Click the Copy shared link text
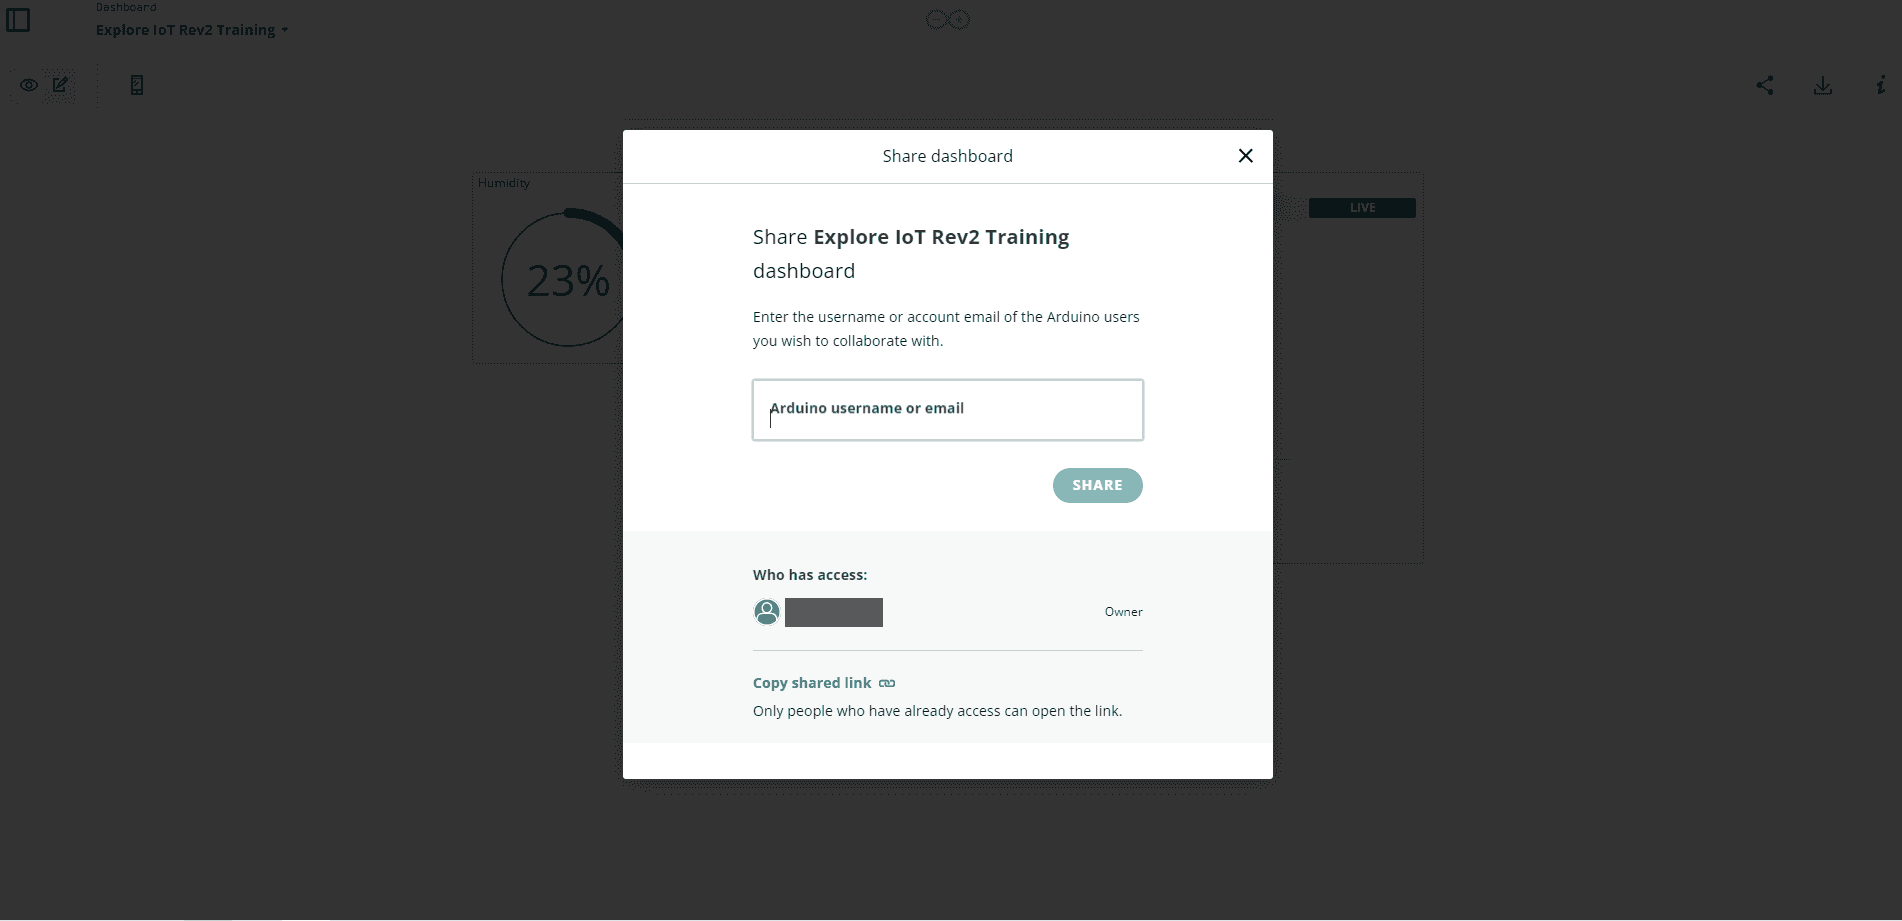Viewport: 1902px width, 921px height. pyautogui.click(x=812, y=683)
